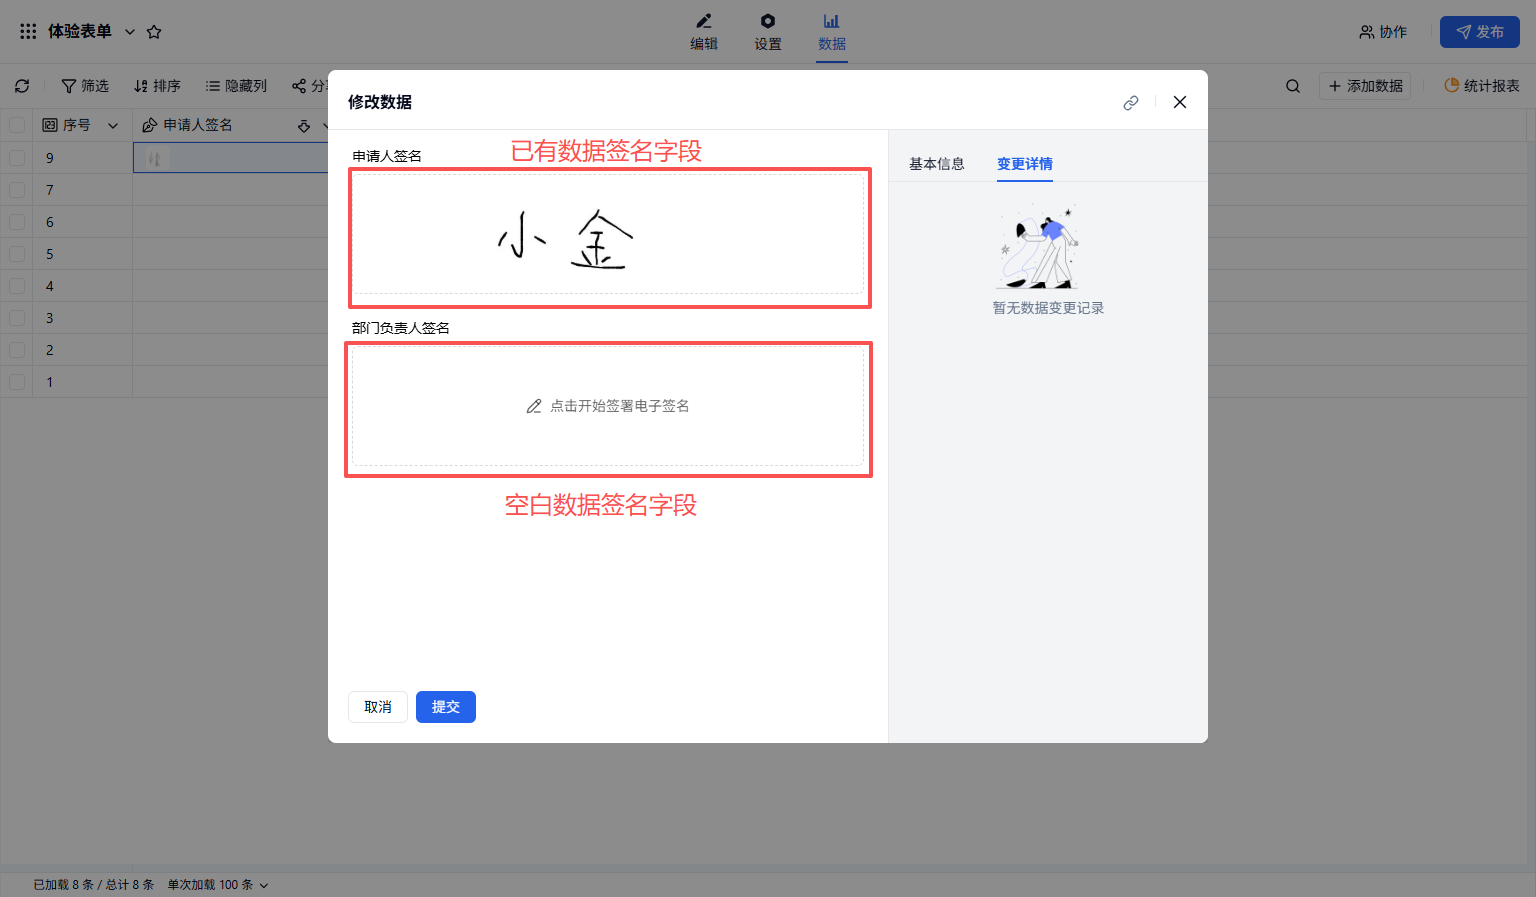Open the search icon in data toolbar
Viewport: 1536px width, 897px height.
tap(1293, 86)
